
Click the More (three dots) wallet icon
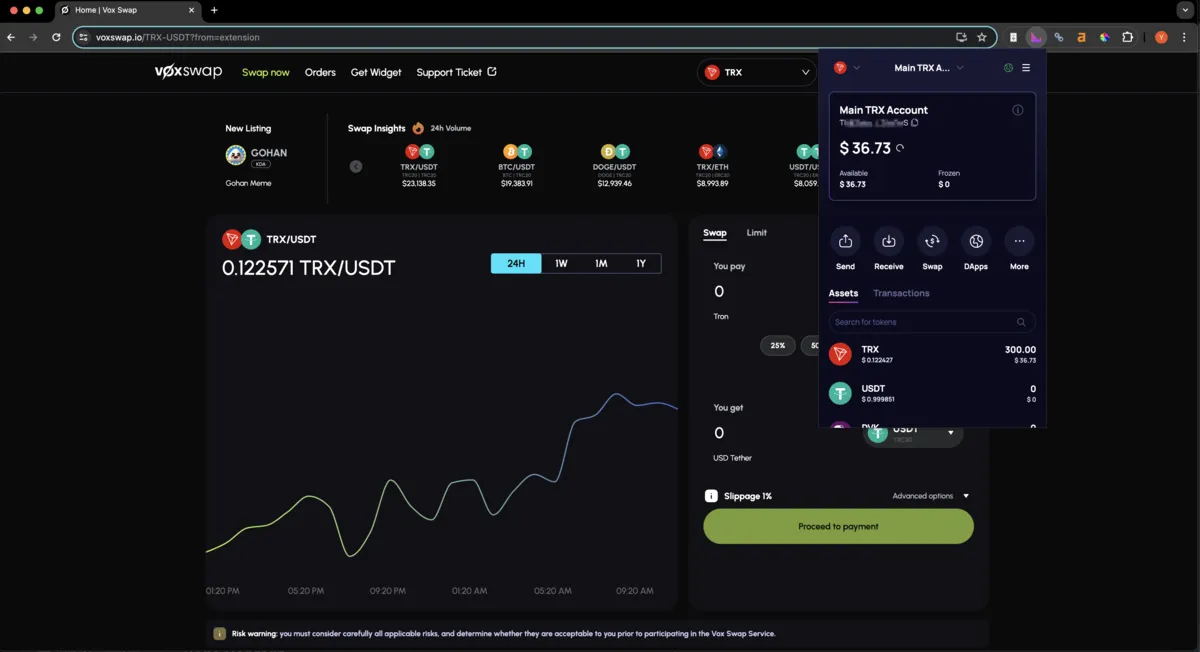click(x=1019, y=241)
